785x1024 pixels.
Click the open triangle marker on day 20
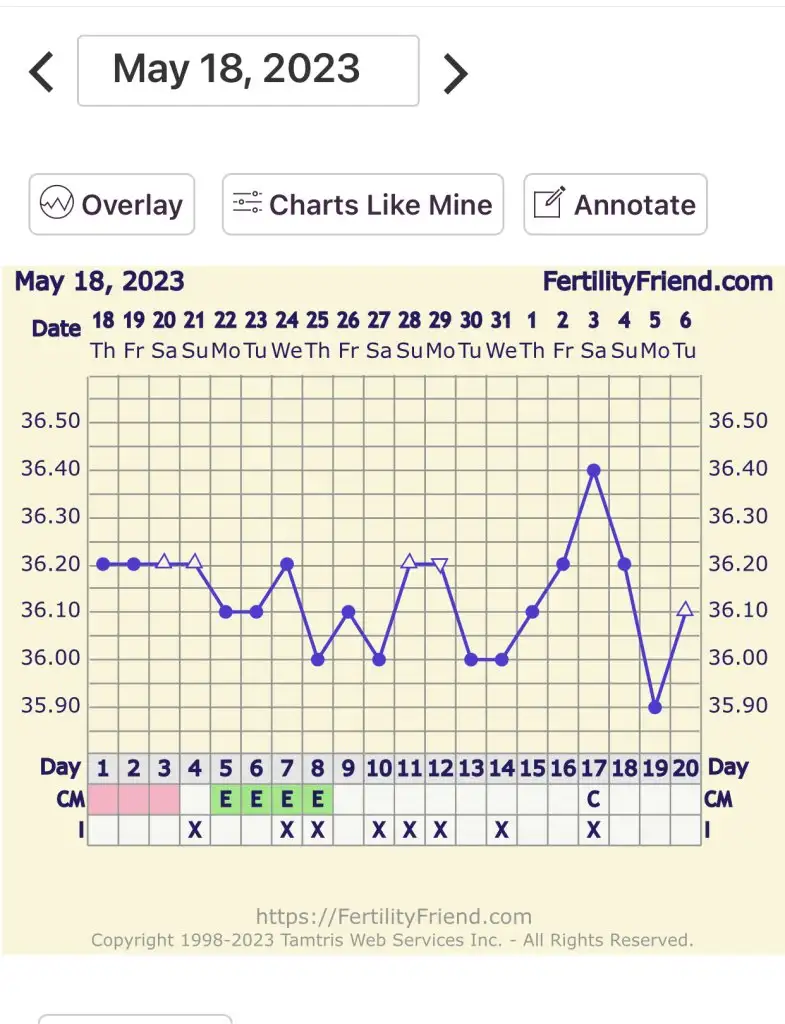(x=685, y=609)
